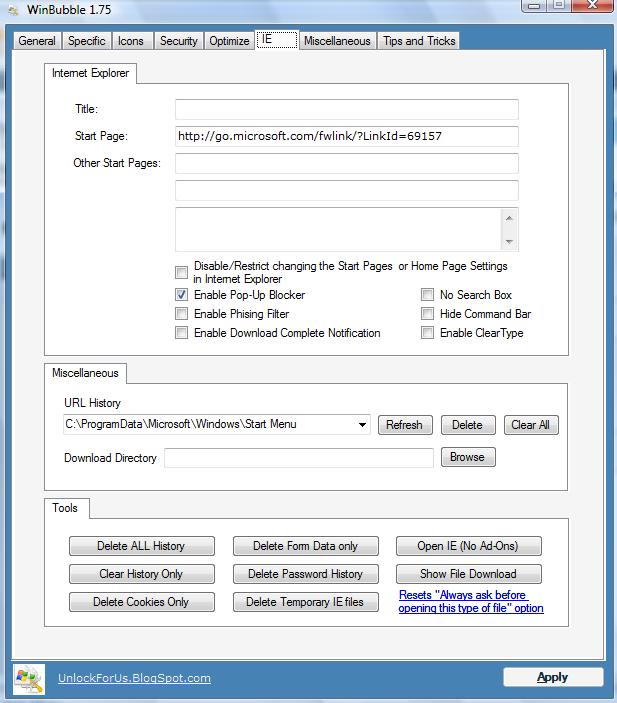The width and height of the screenshot is (617, 703).
Task: Open the Optimize tab
Action: point(229,41)
